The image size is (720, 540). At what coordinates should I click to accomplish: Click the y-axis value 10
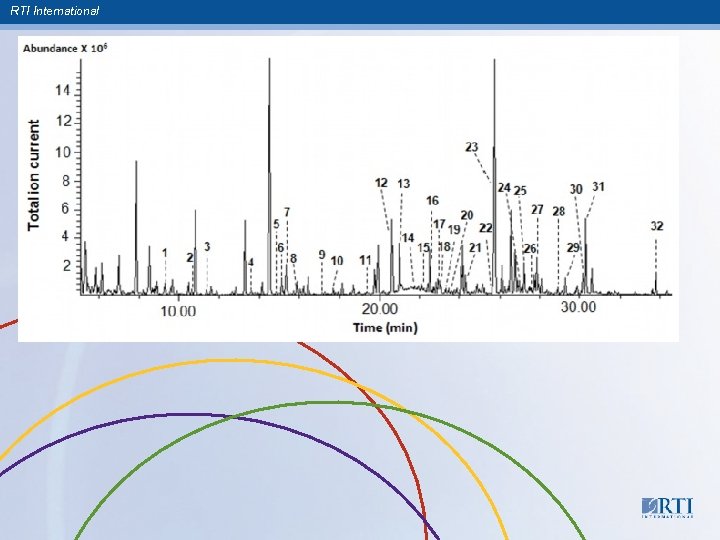coord(62,152)
